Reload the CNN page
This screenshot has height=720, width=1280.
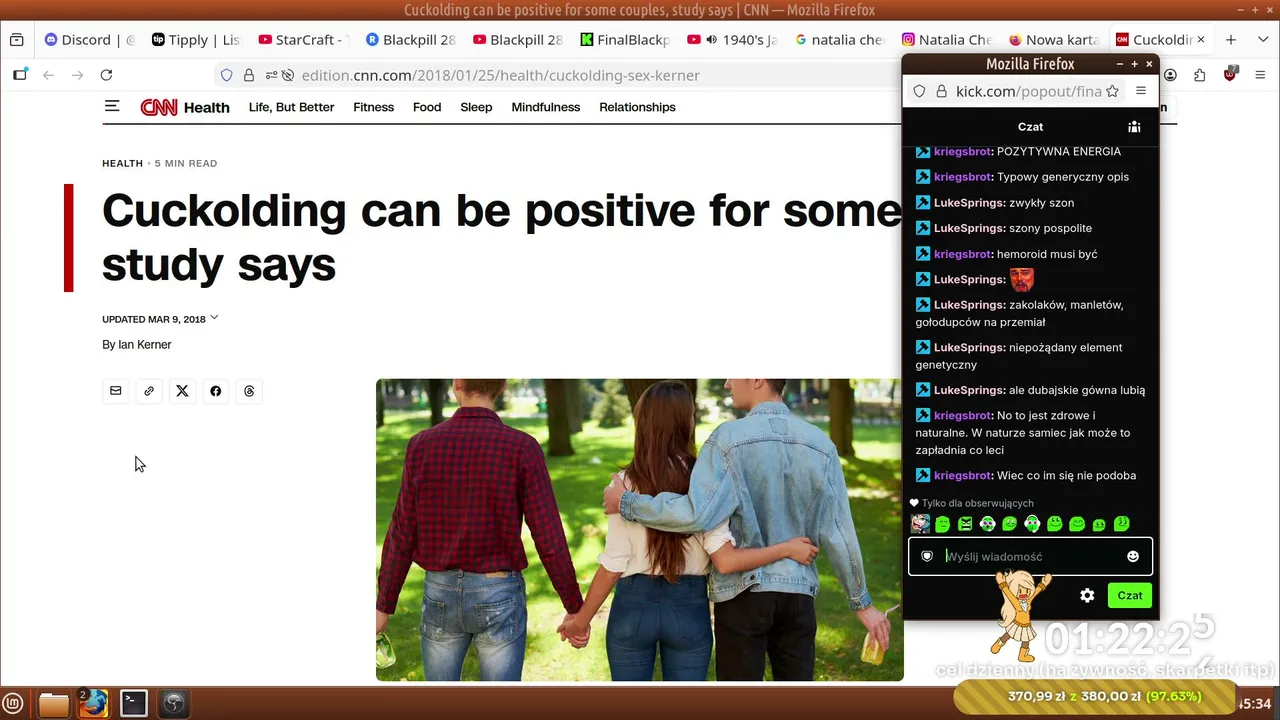[106, 75]
